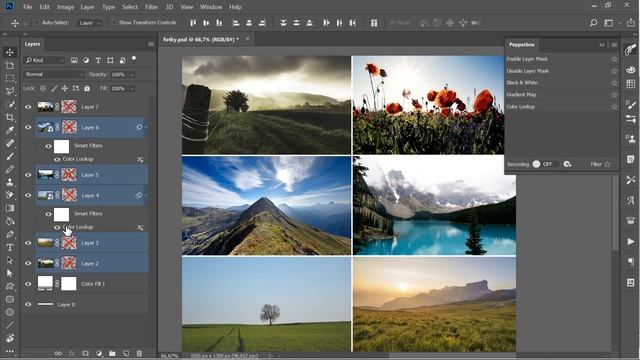
Task: Hide Layer 6 visibility eye
Action: pos(28,127)
